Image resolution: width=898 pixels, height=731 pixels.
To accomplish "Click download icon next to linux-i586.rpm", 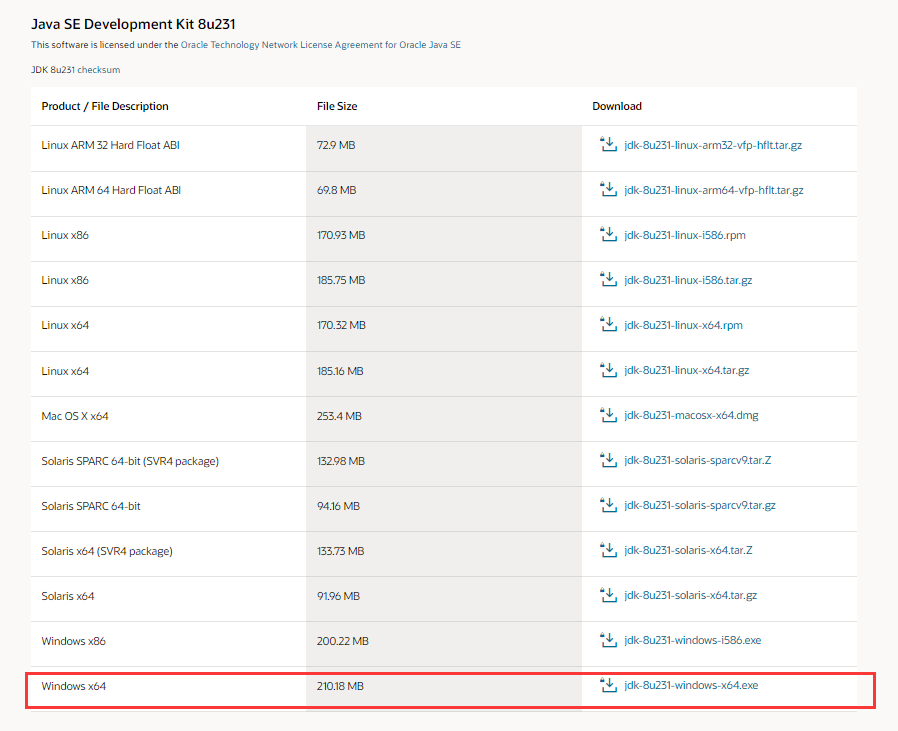I will click(x=607, y=235).
